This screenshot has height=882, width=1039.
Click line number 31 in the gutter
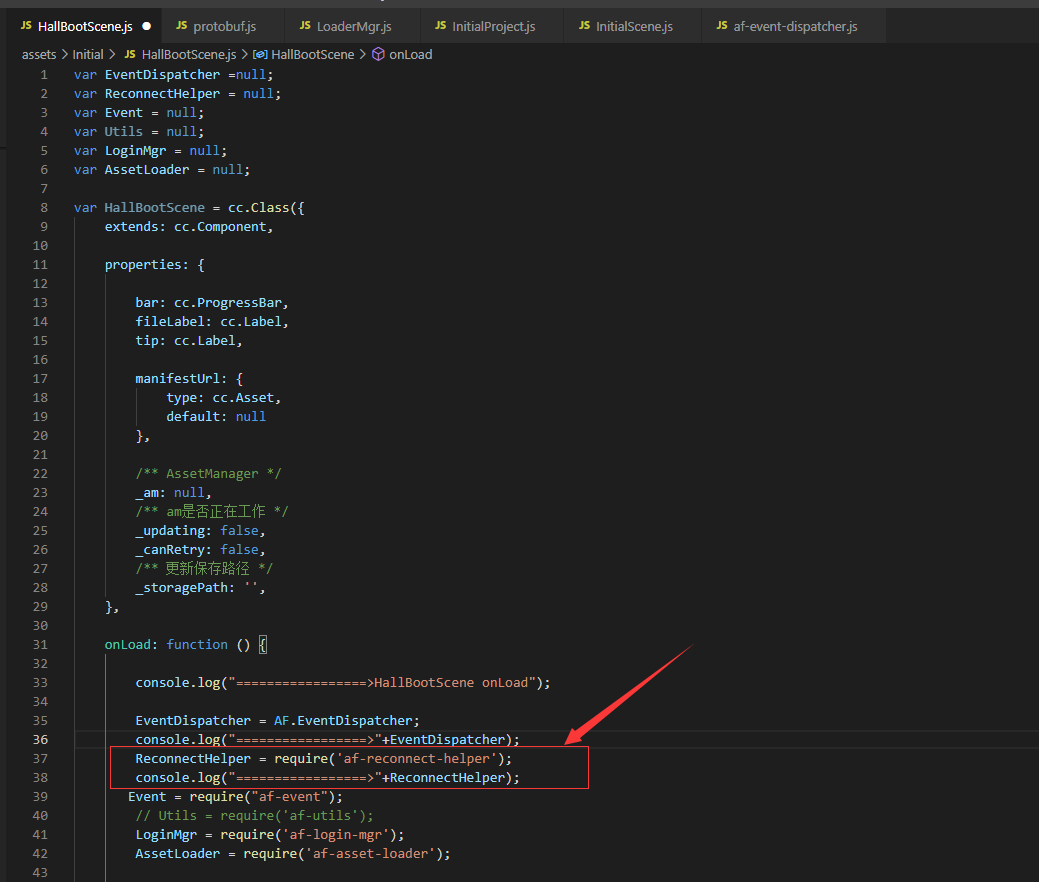tap(40, 644)
